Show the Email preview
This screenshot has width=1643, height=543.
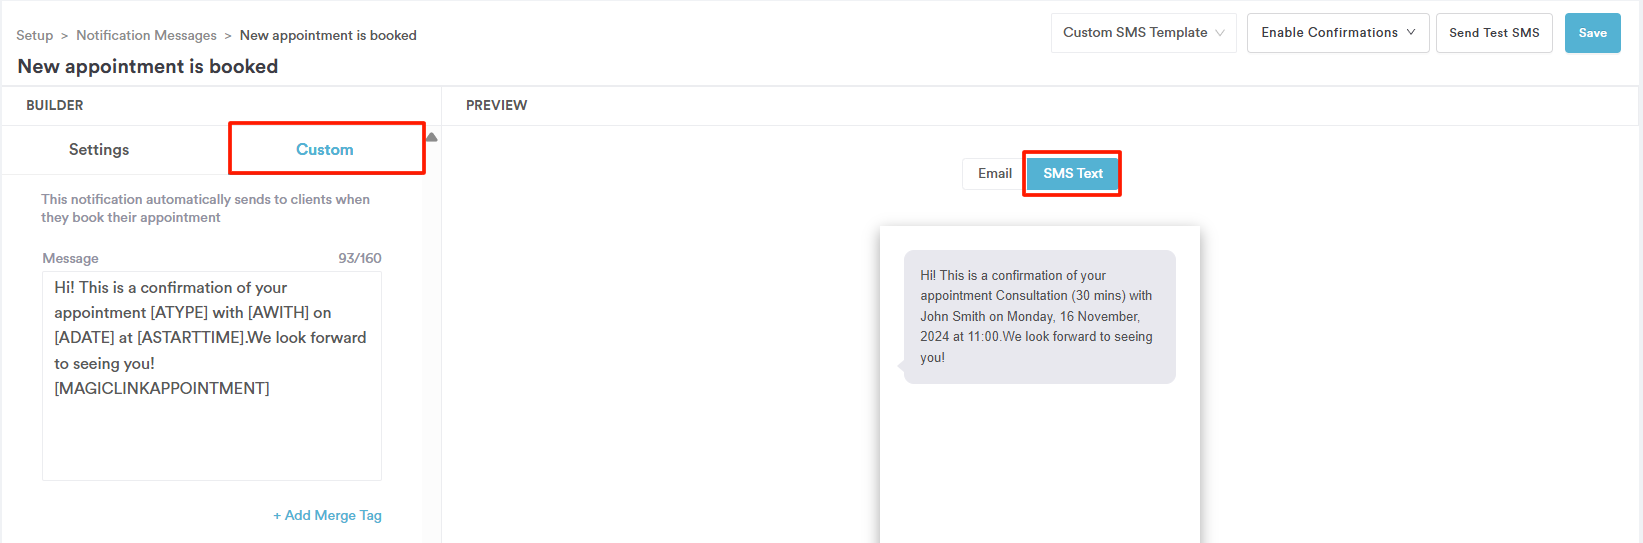(994, 173)
